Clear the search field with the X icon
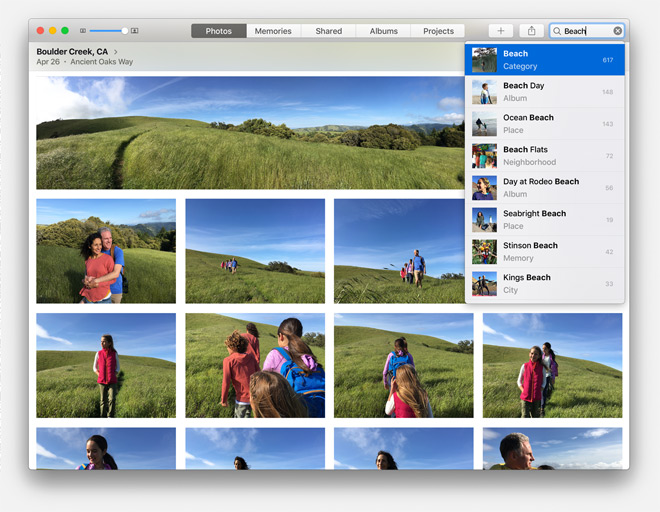Image resolution: width=660 pixels, height=512 pixels. (617, 31)
